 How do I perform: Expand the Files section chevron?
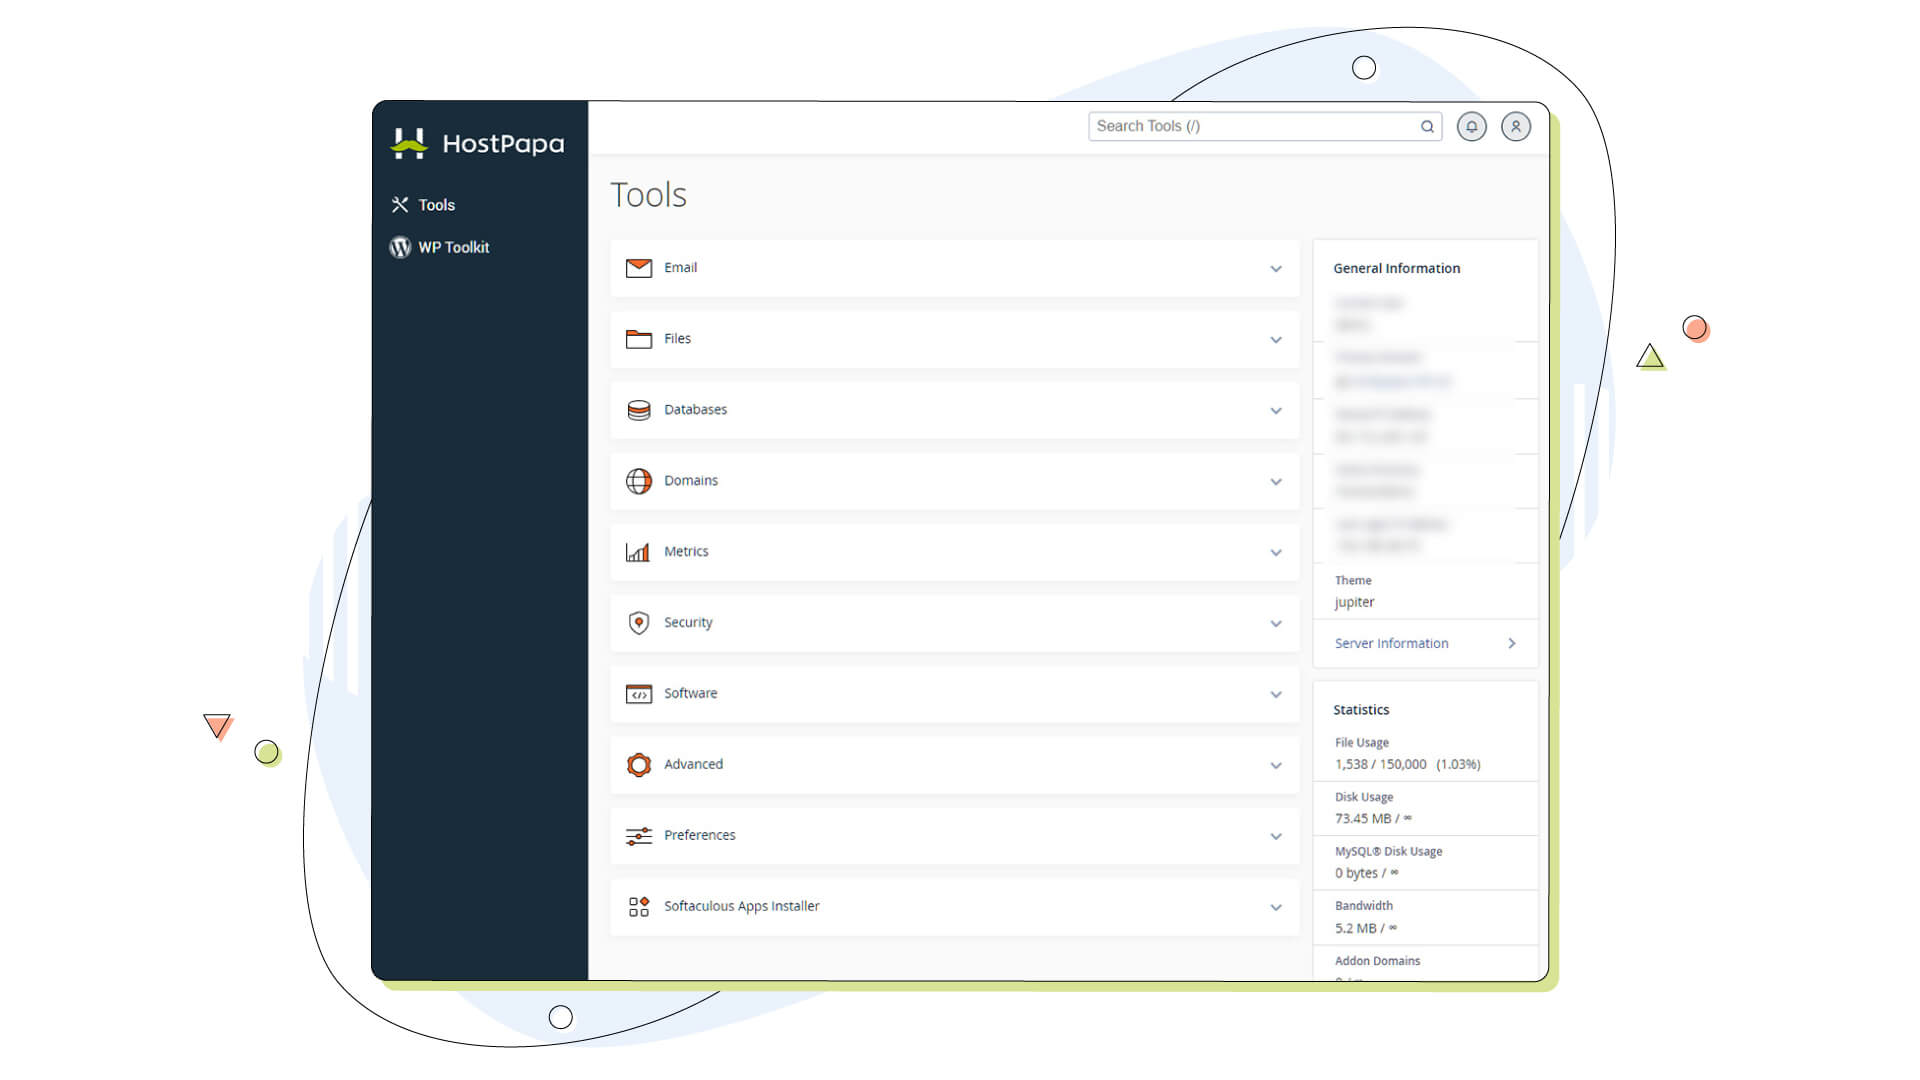(1275, 340)
